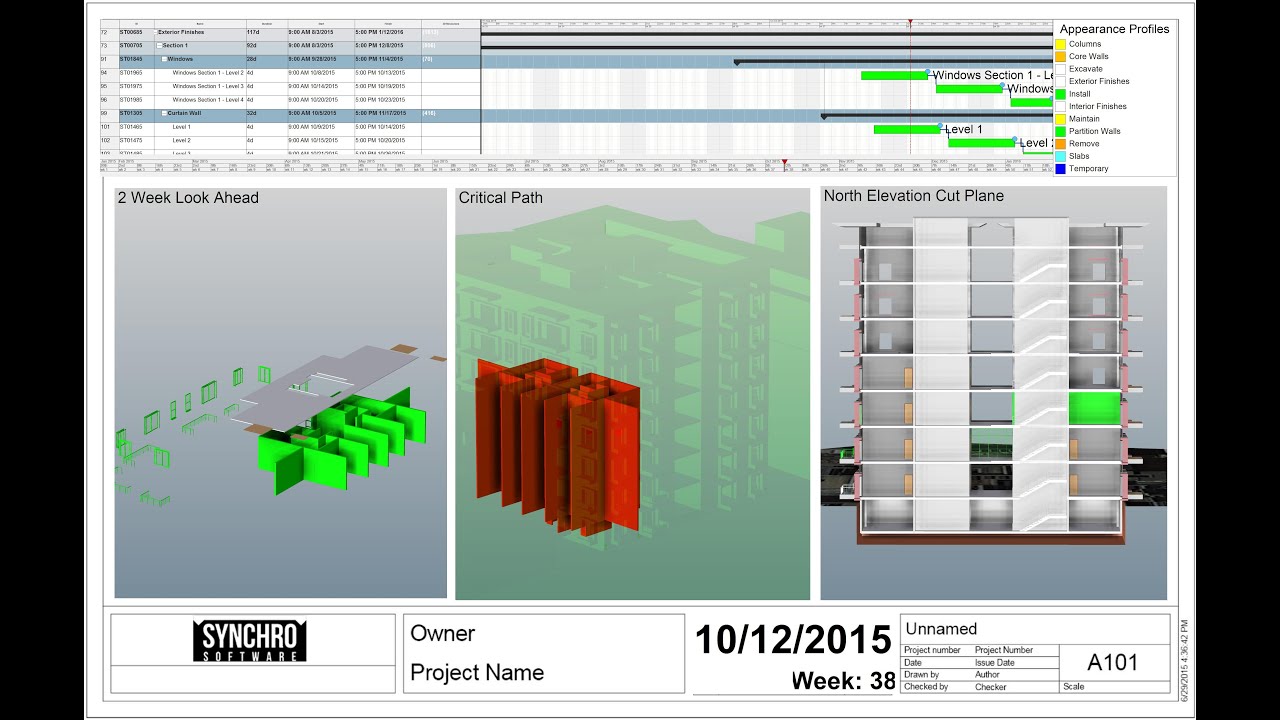This screenshot has width=1280, height=720.
Task: Collapse the Section 1 task group
Action: coord(159,46)
